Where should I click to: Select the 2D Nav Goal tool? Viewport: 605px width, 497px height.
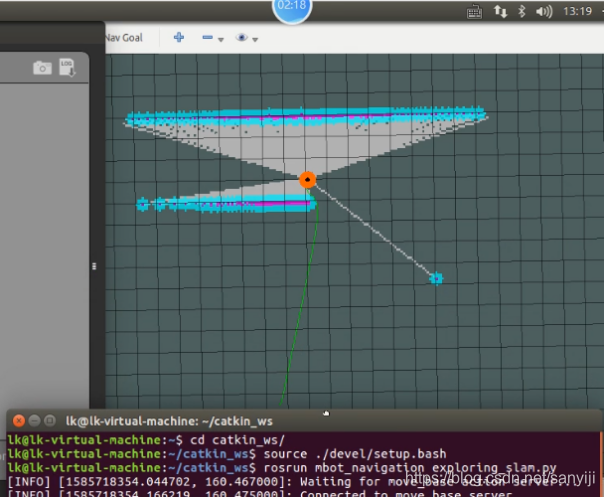click(x=124, y=38)
